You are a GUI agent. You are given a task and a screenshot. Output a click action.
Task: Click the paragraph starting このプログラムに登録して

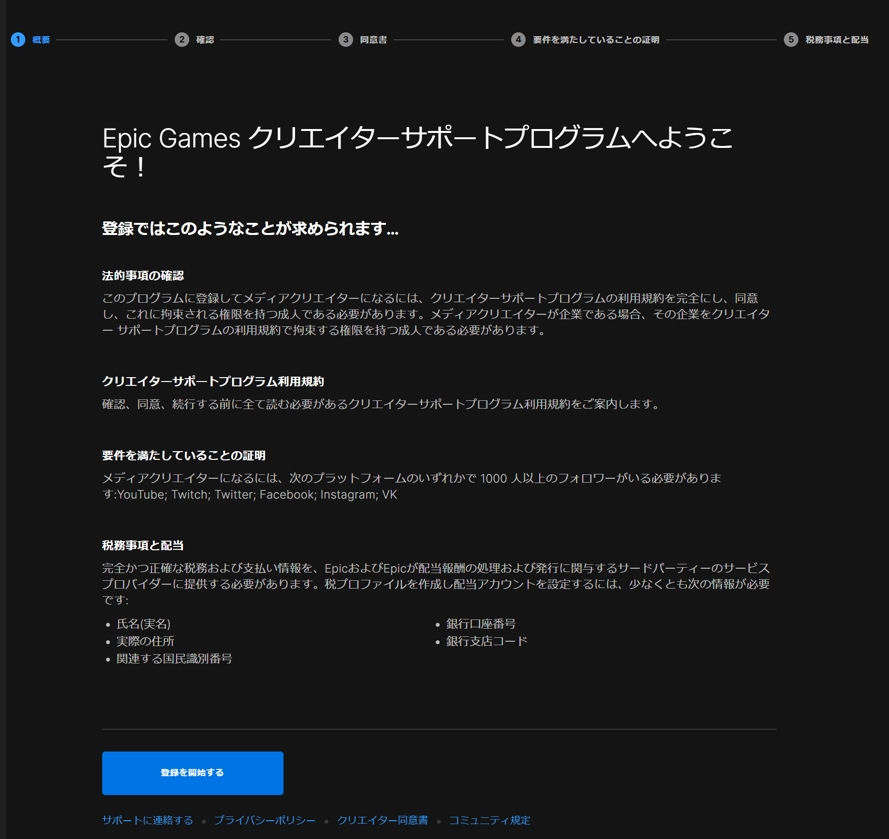click(436, 314)
